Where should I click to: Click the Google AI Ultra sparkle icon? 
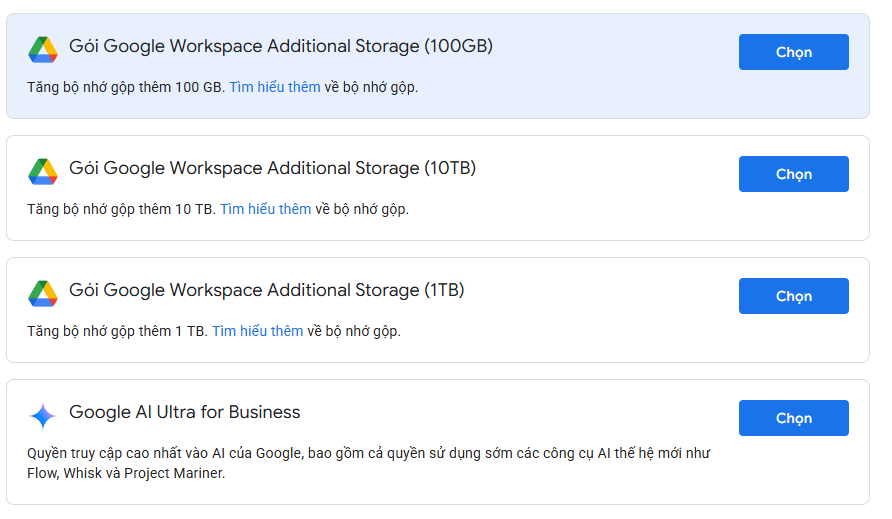[43, 416]
